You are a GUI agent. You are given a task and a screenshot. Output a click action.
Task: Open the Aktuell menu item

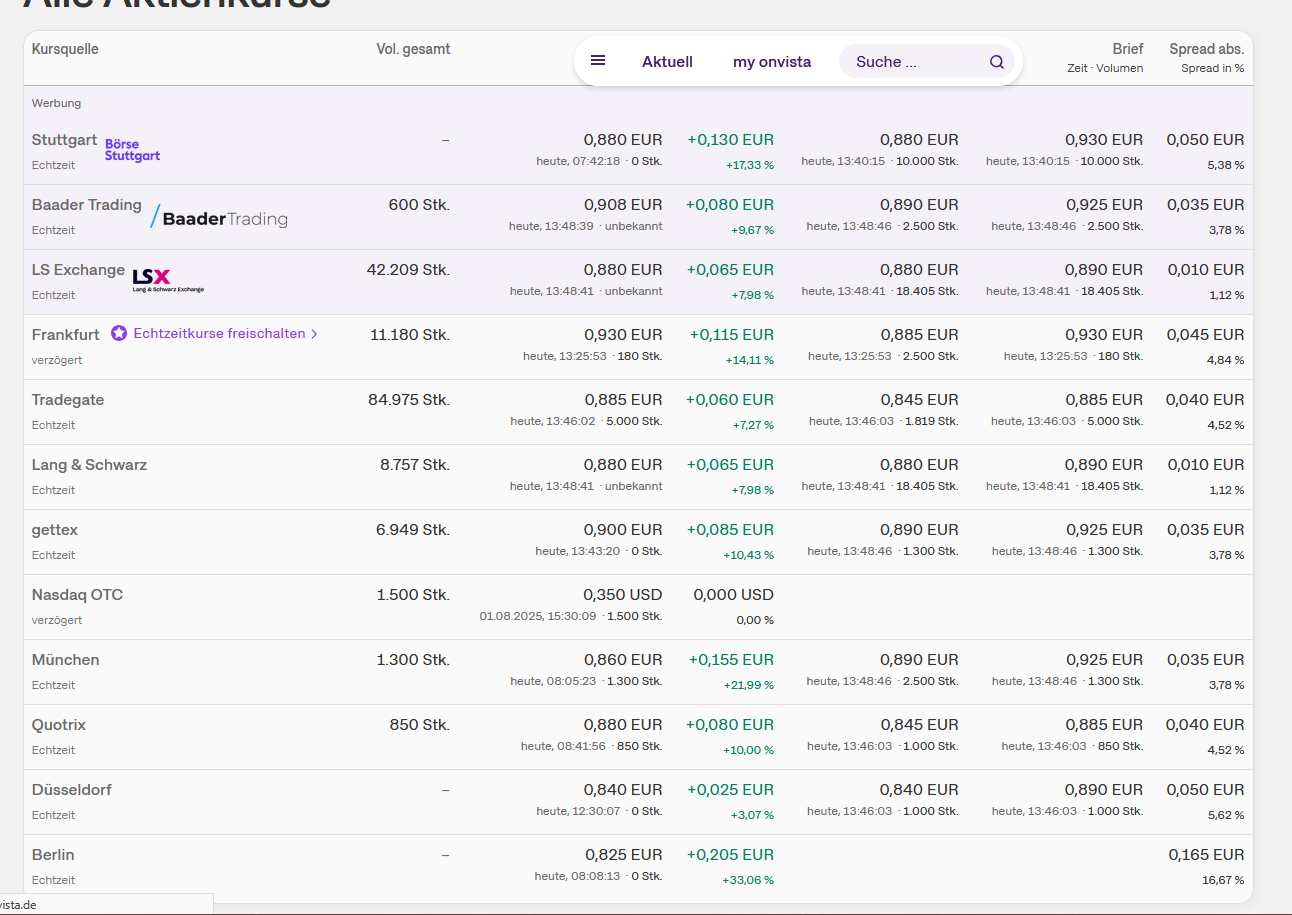667,62
